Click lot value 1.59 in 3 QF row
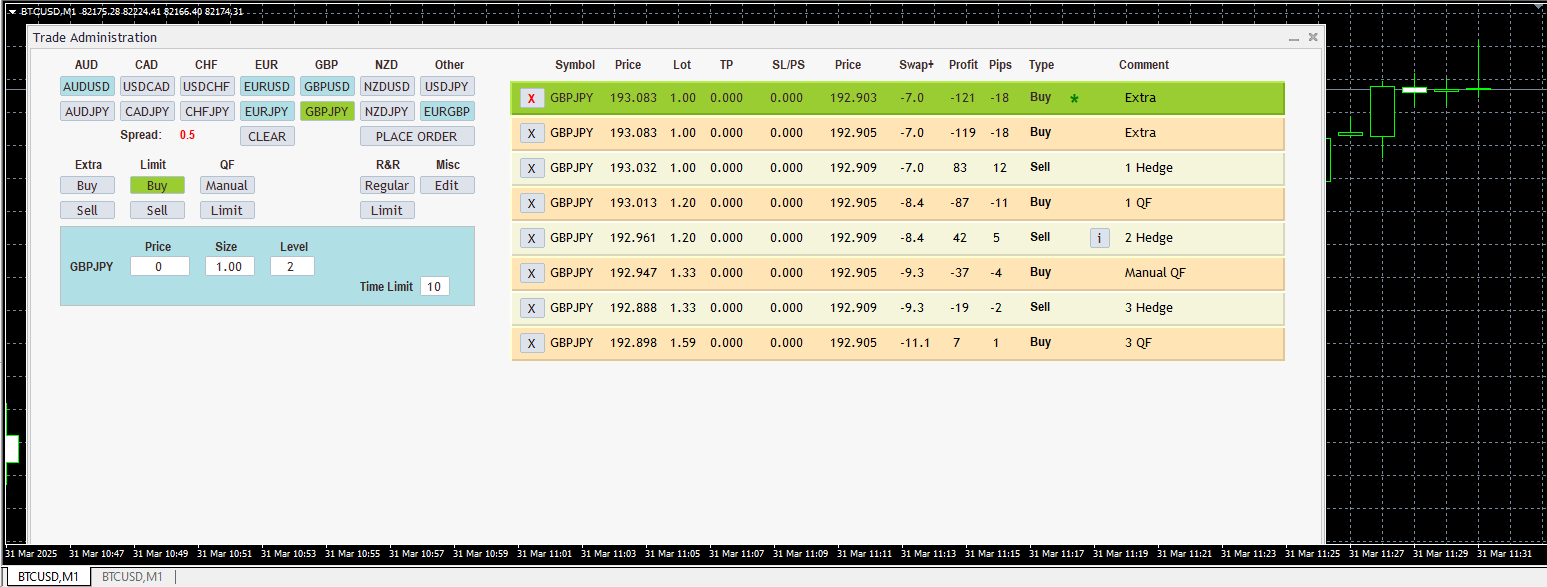Screen dimensions: 1547x587 pos(683,343)
